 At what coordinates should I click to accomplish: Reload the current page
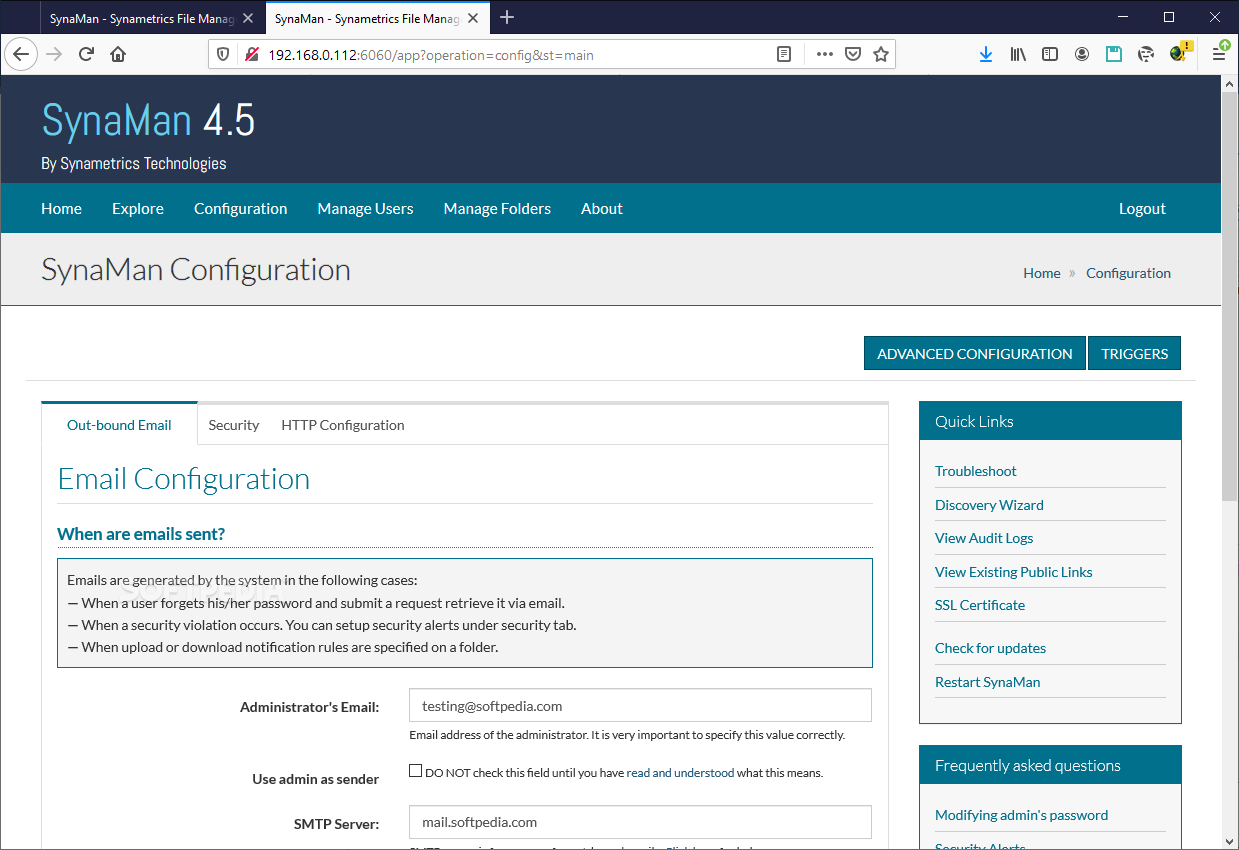[86, 54]
